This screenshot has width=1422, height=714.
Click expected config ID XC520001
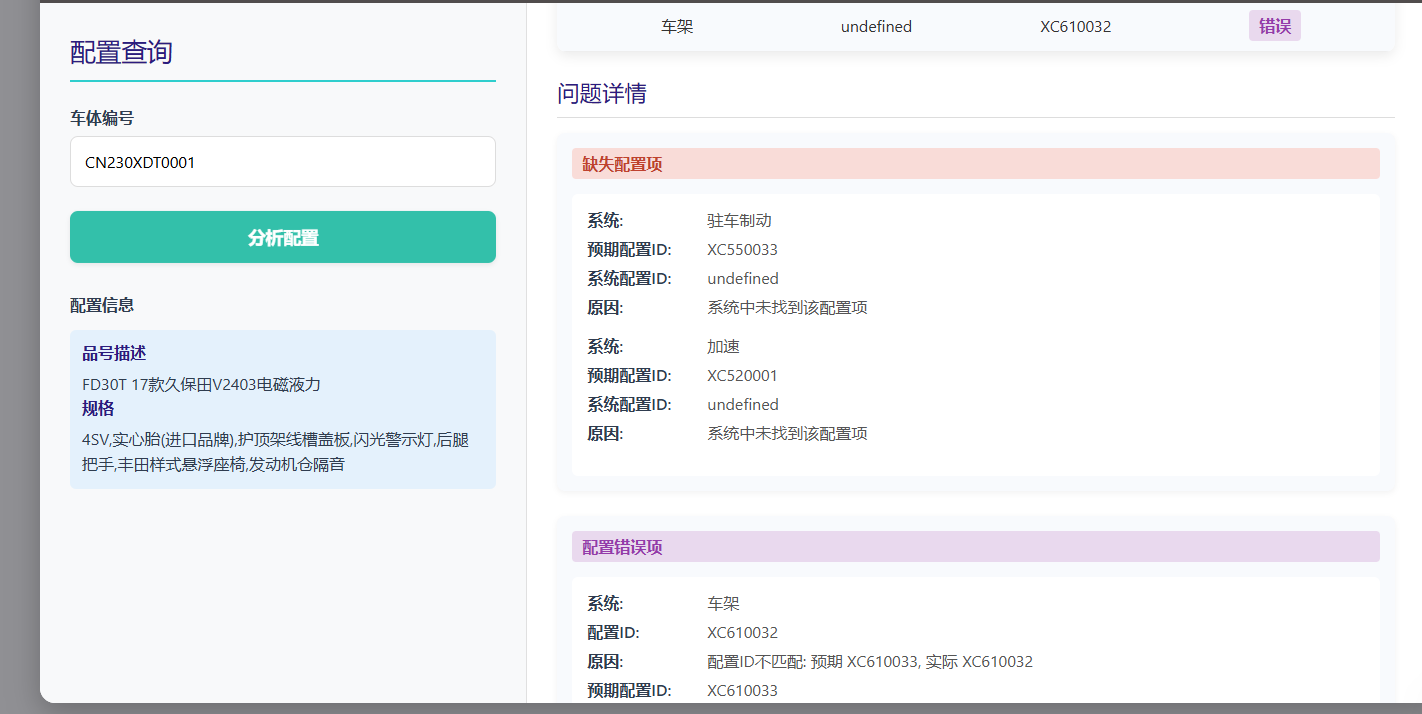[742, 376]
